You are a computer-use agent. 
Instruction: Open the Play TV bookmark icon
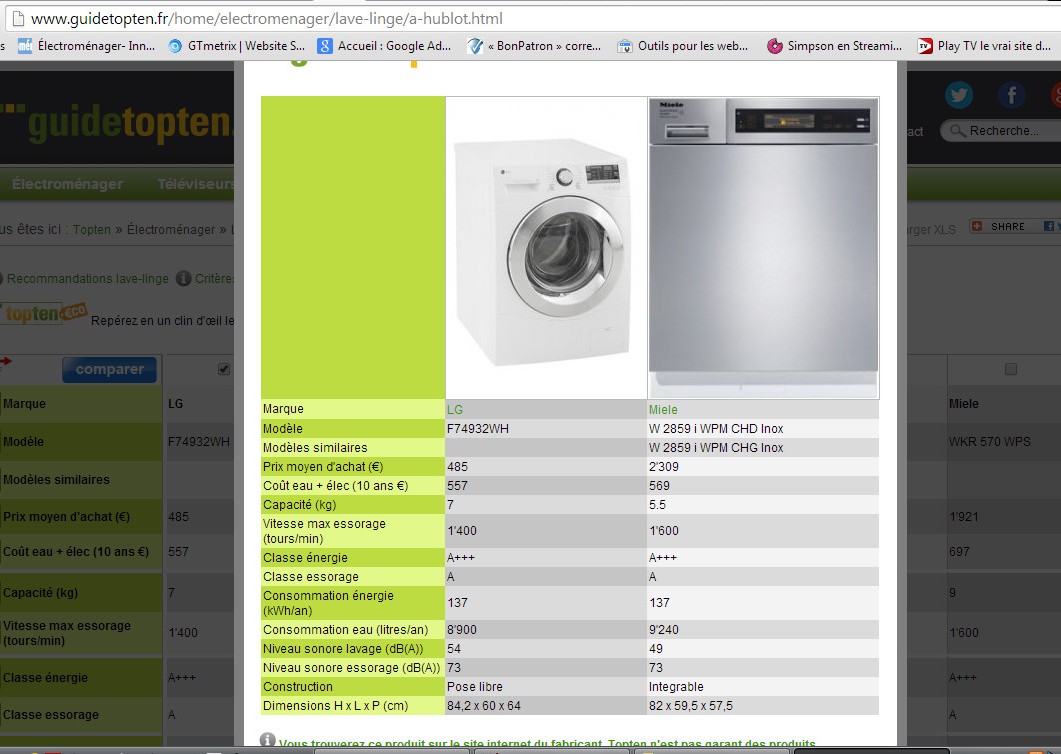pos(924,46)
